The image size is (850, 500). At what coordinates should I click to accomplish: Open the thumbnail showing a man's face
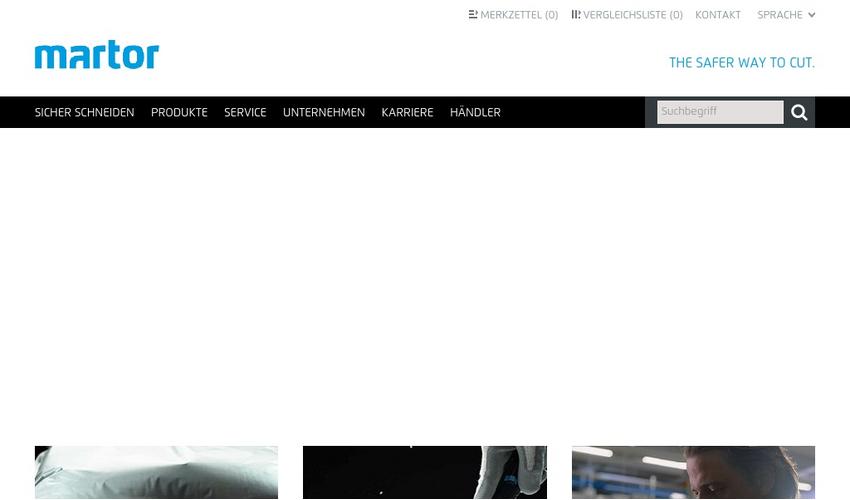pyautogui.click(x=693, y=472)
